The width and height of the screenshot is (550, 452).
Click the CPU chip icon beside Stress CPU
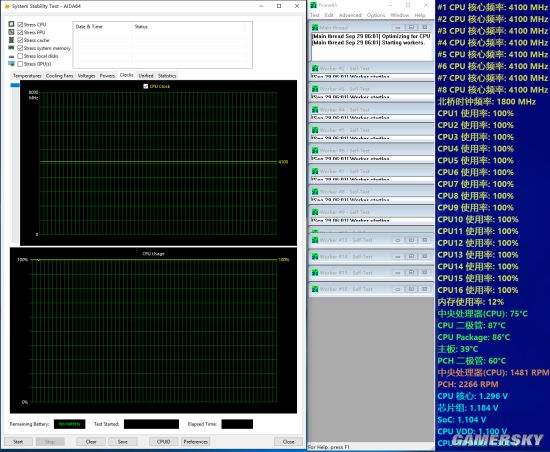pos(11,24)
